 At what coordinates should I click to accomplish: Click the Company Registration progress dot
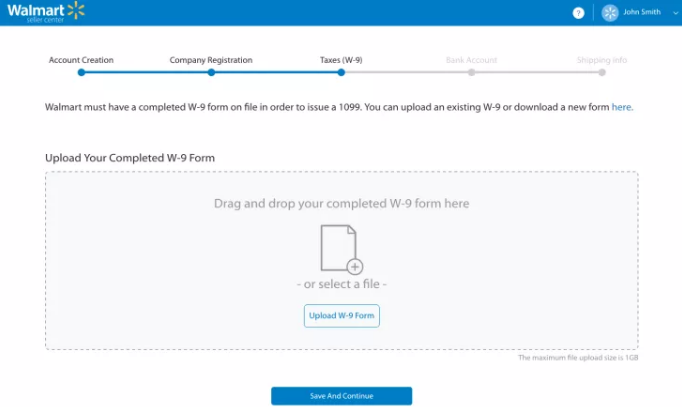pyautogui.click(x=211, y=73)
